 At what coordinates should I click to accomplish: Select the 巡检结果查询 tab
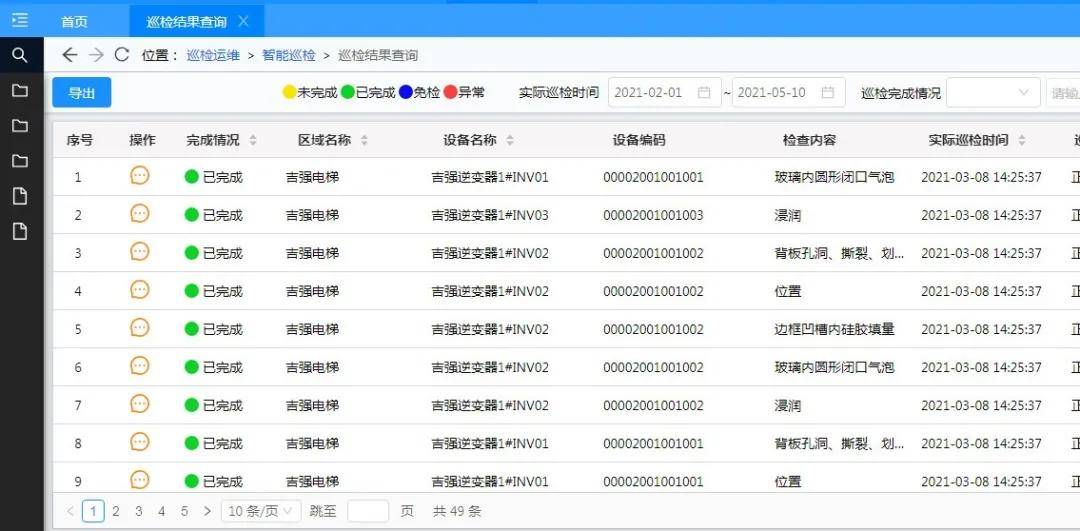point(186,22)
